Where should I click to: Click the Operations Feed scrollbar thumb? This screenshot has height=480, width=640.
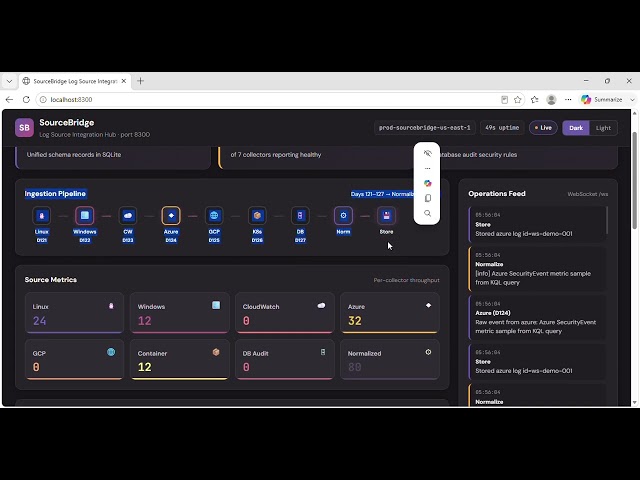[607, 220]
